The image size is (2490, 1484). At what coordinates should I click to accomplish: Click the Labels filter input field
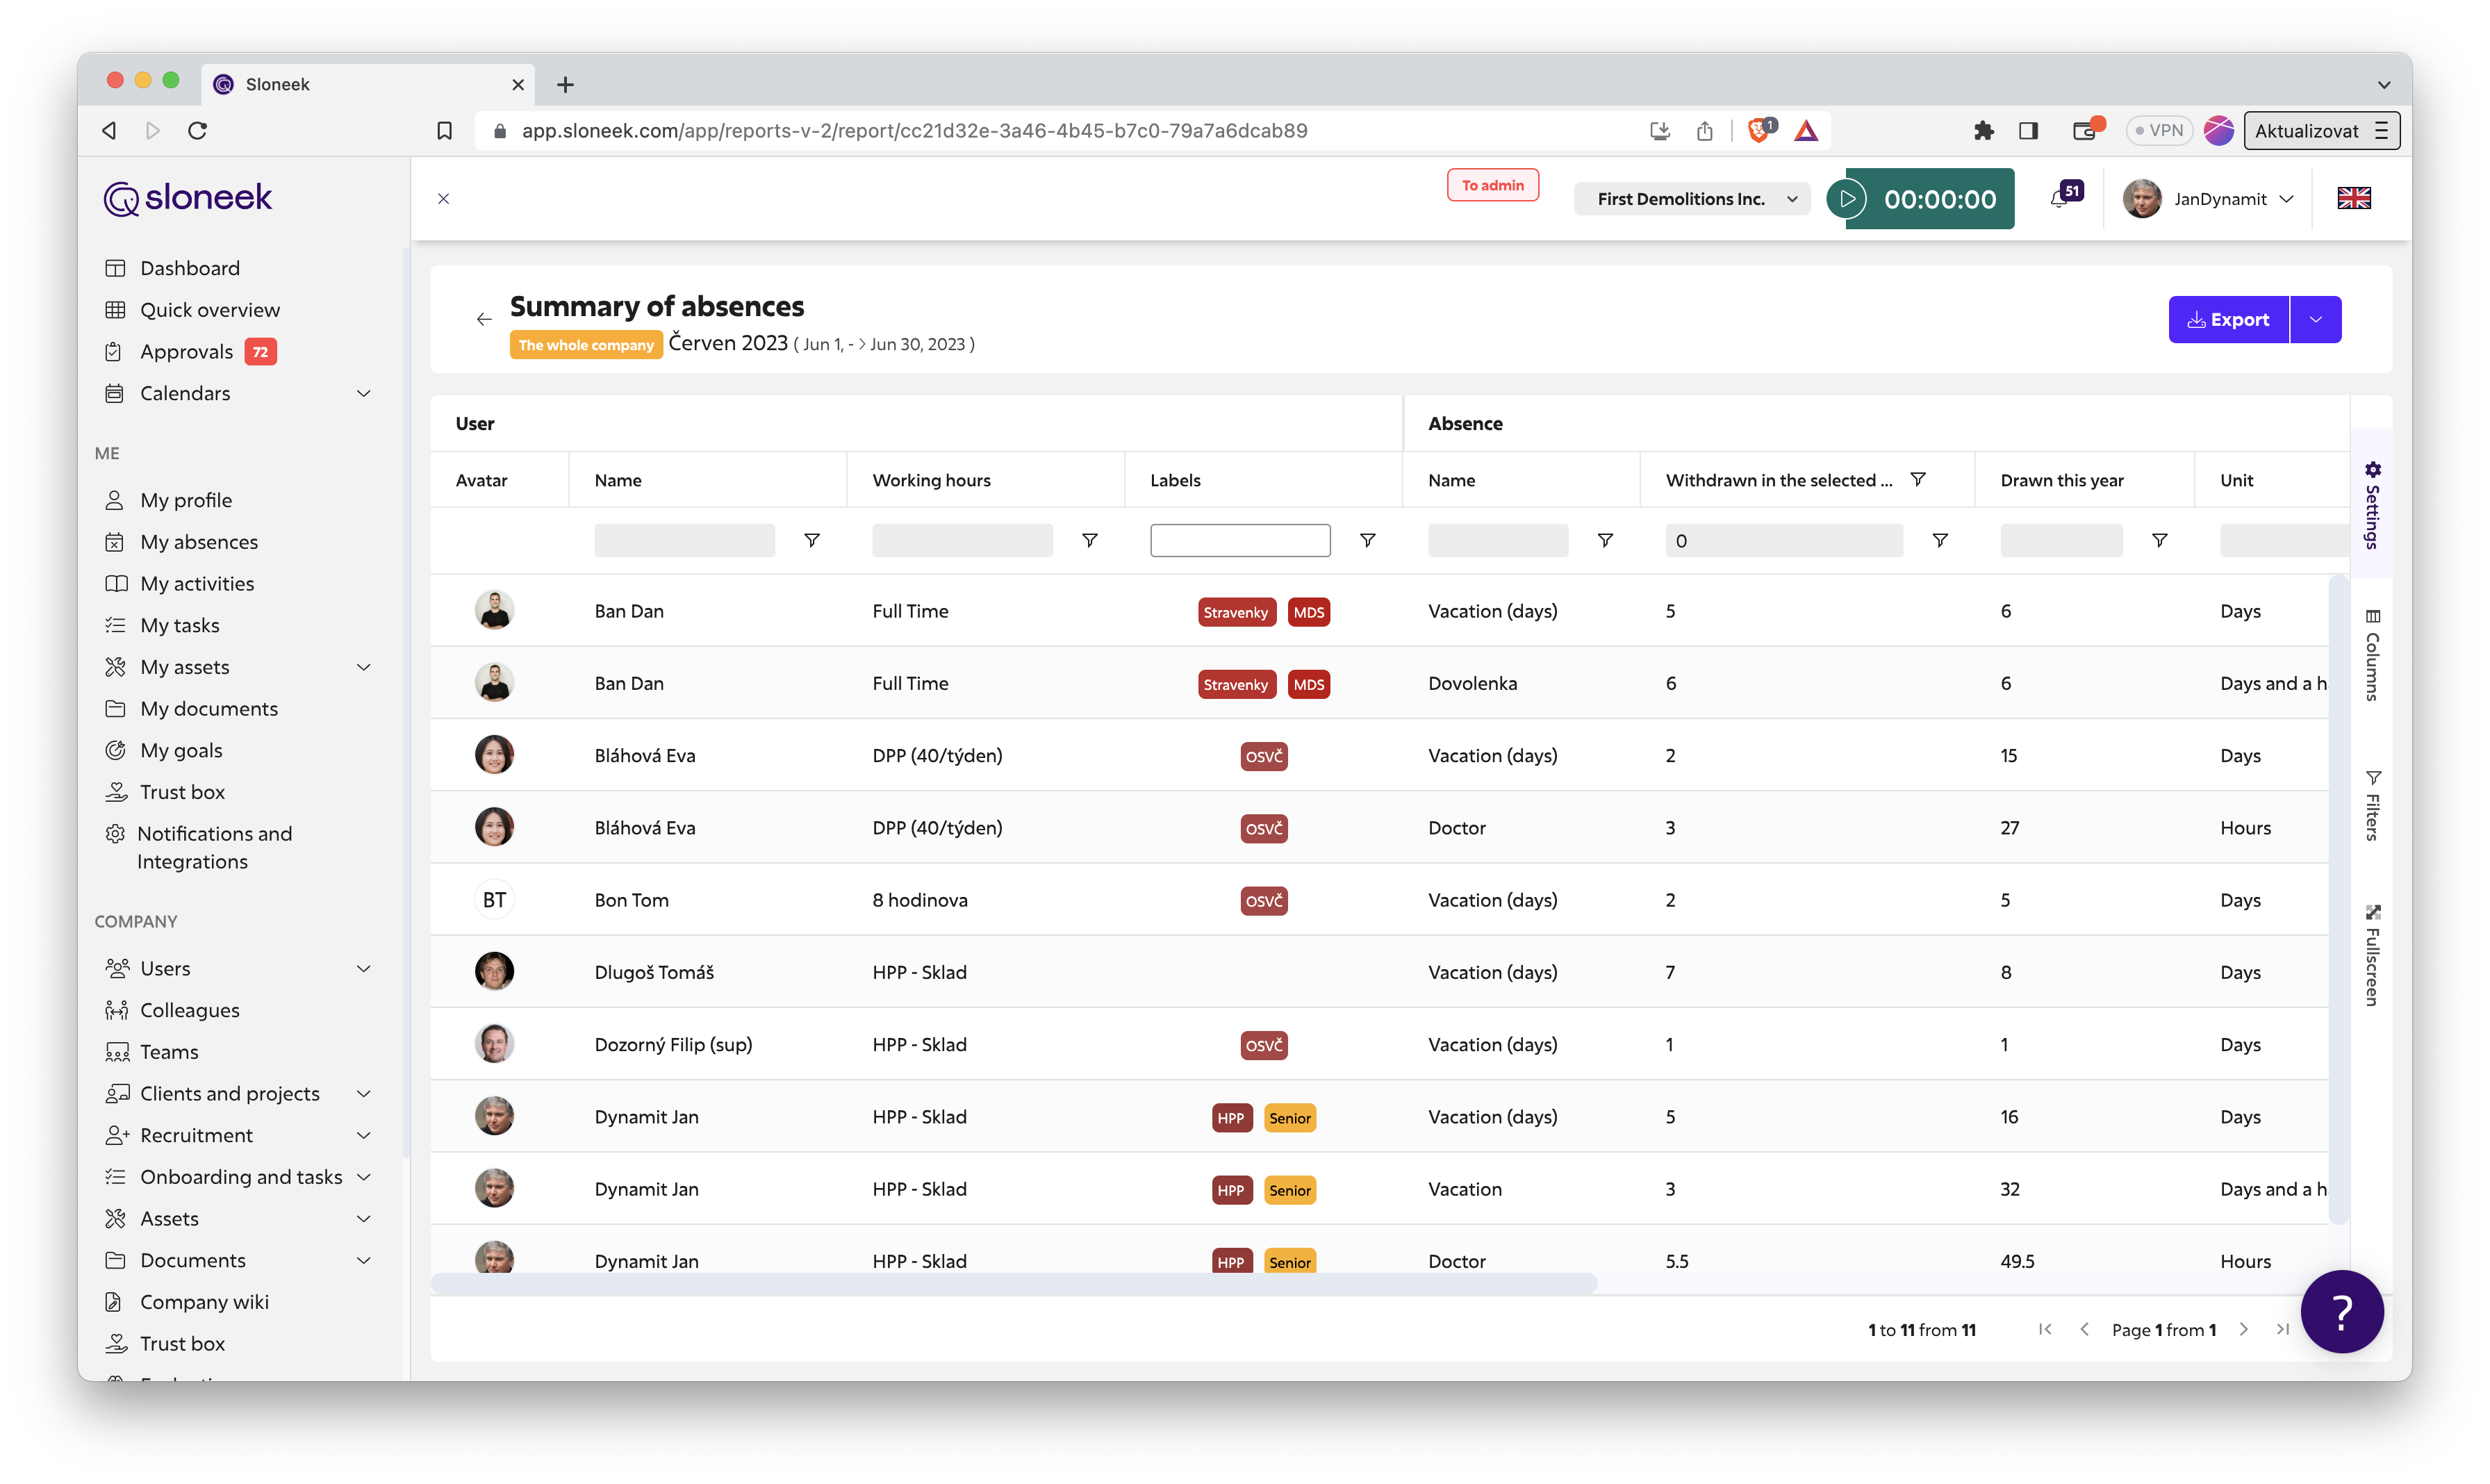pos(1240,540)
